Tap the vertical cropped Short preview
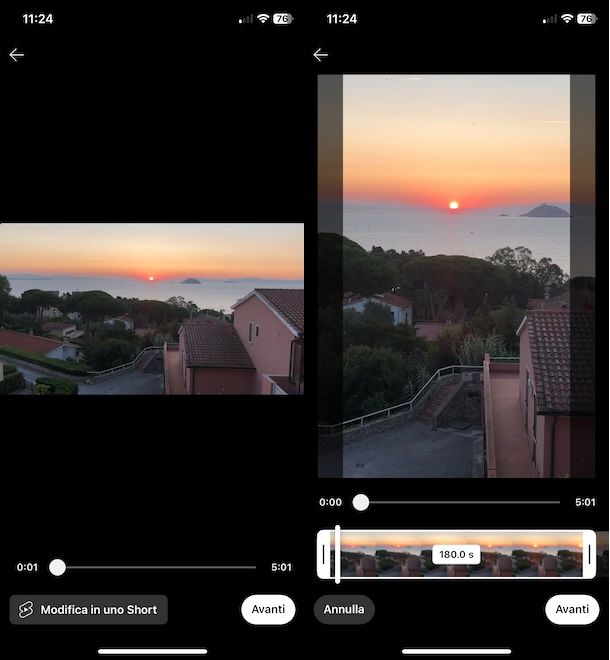Image resolution: width=610 pixels, height=660 pixels. tap(456, 276)
